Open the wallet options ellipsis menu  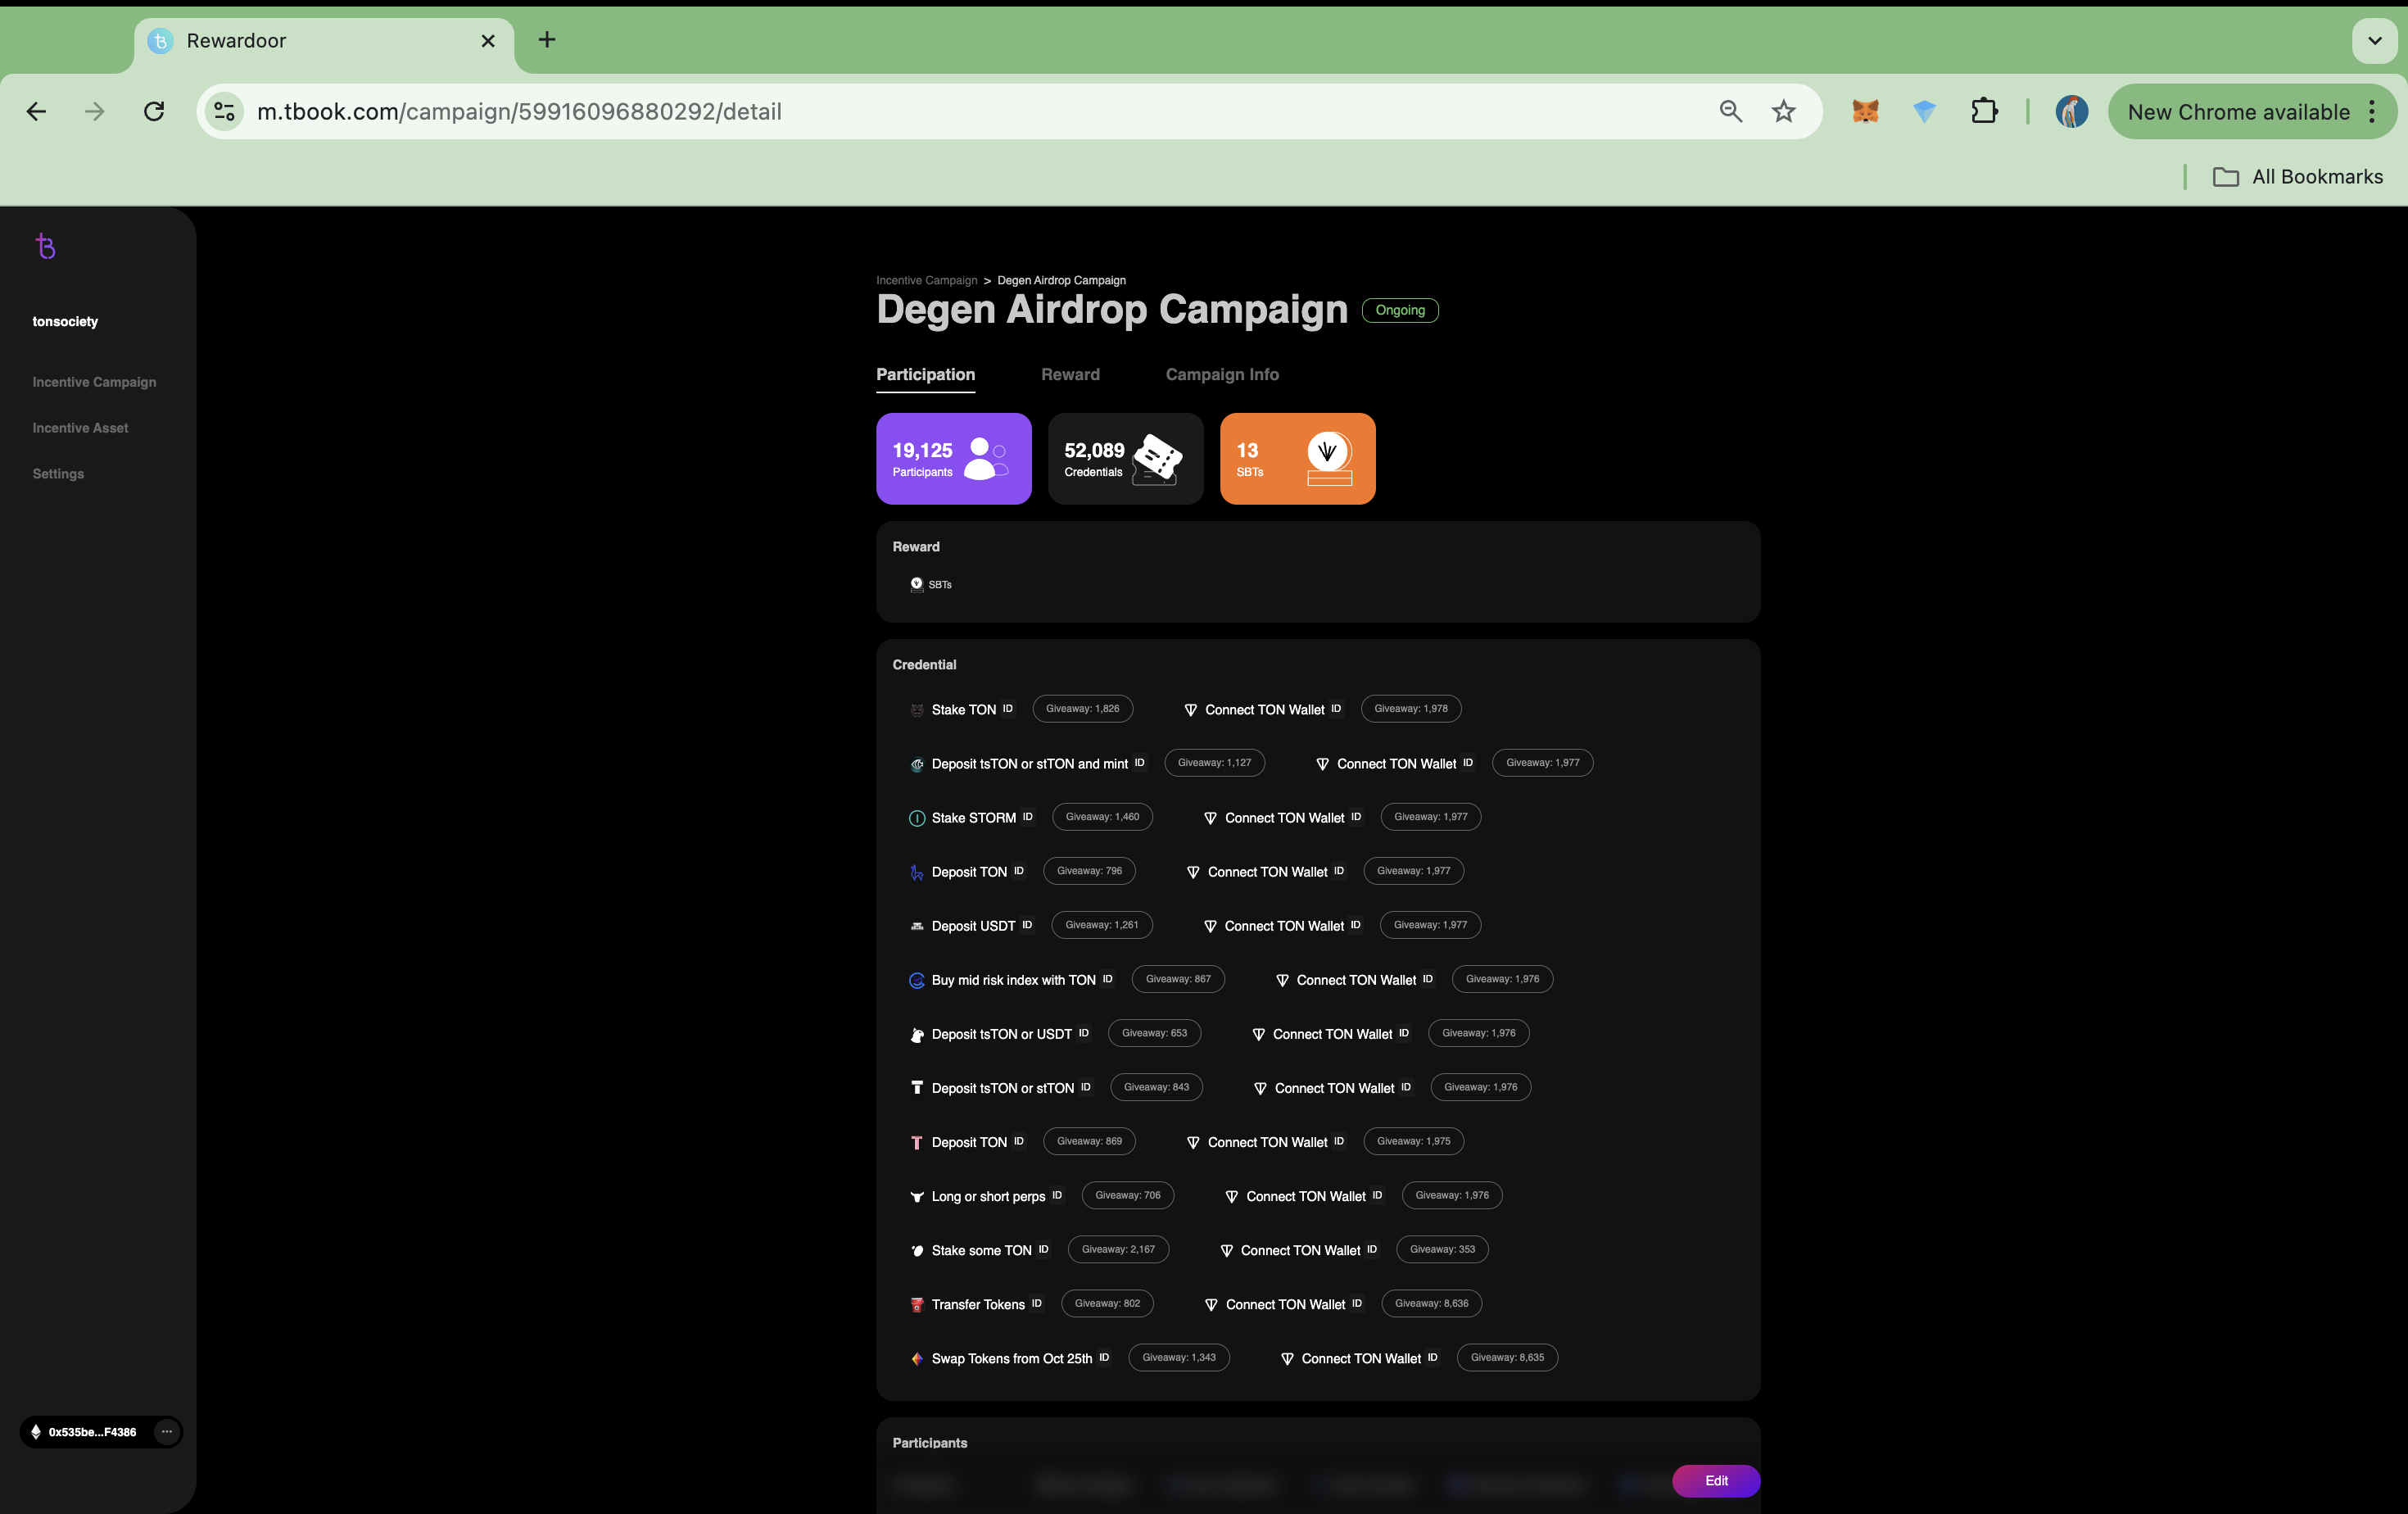[x=167, y=1431]
